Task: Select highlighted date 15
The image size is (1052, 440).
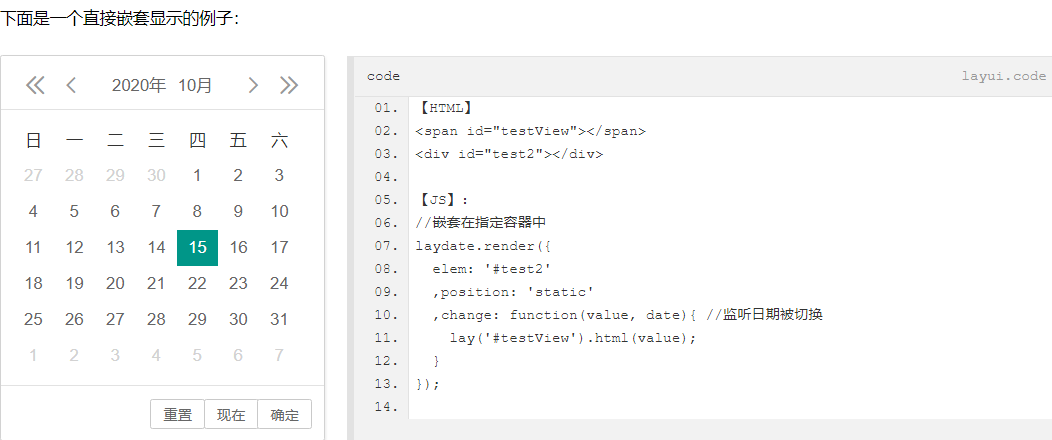Action: (197, 247)
